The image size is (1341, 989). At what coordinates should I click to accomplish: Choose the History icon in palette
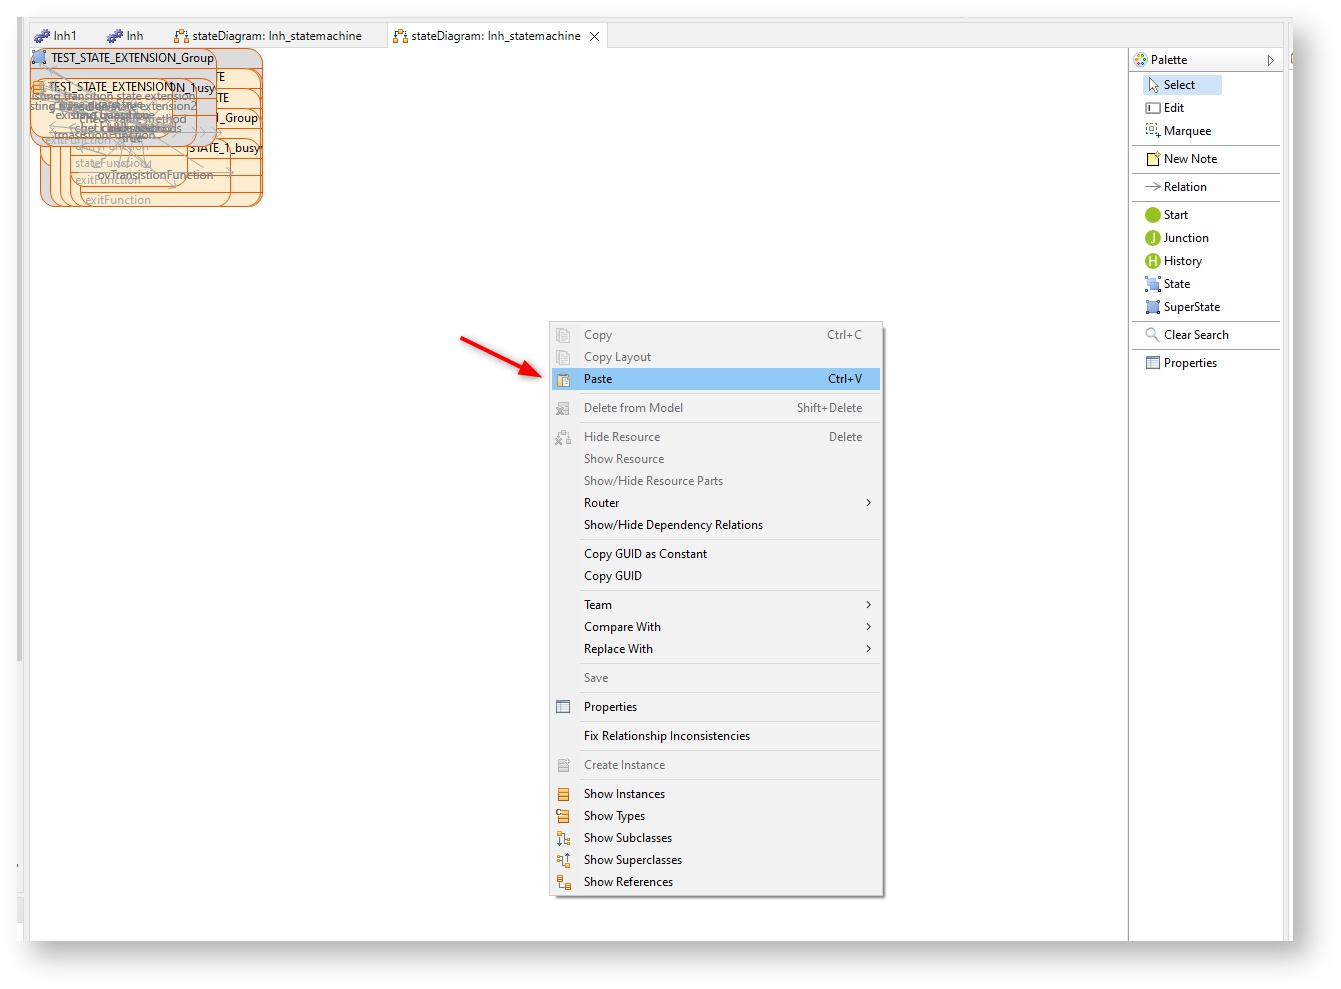[1152, 261]
